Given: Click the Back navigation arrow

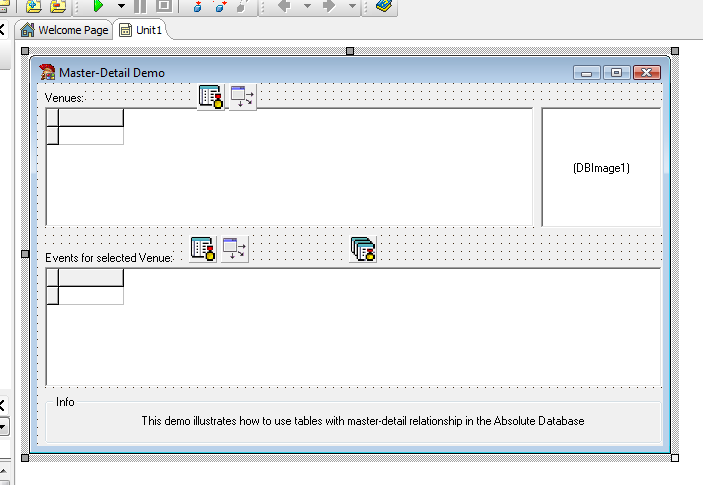Looking at the screenshot, I should tap(284, 6).
